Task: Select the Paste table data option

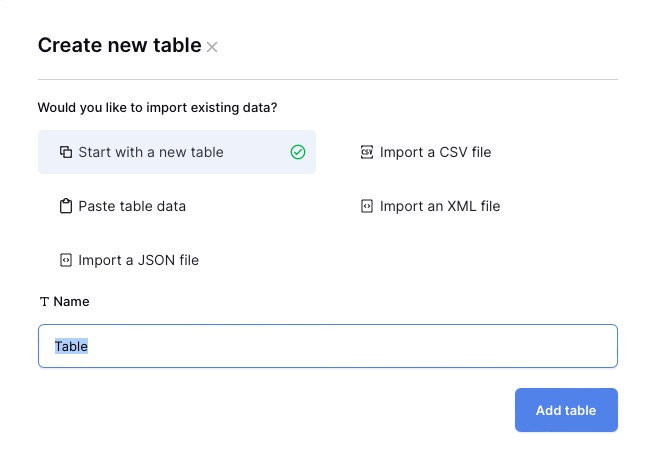Action: click(x=132, y=206)
